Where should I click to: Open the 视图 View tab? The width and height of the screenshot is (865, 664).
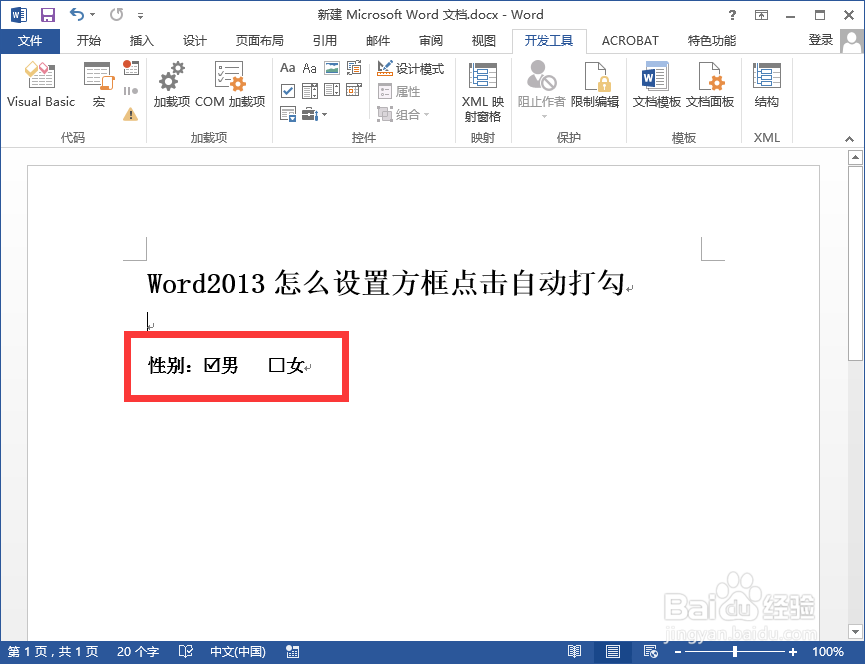tap(483, 41)
